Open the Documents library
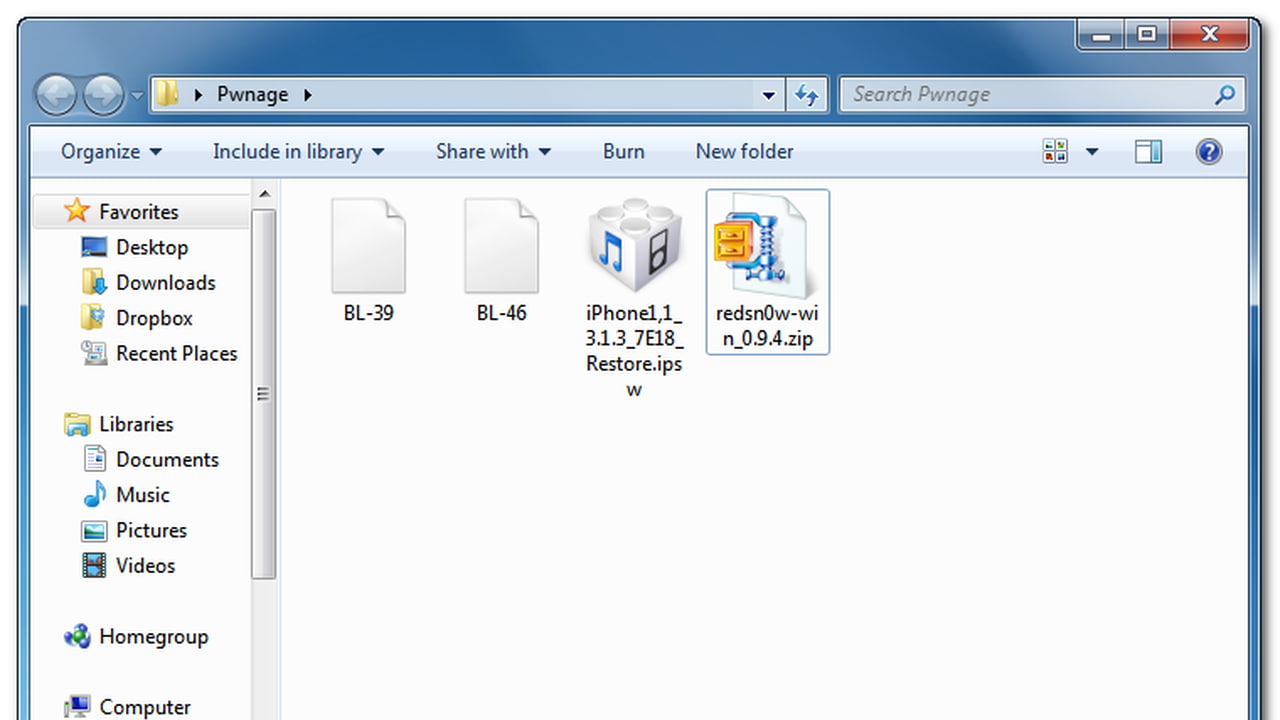 (167, 459)
